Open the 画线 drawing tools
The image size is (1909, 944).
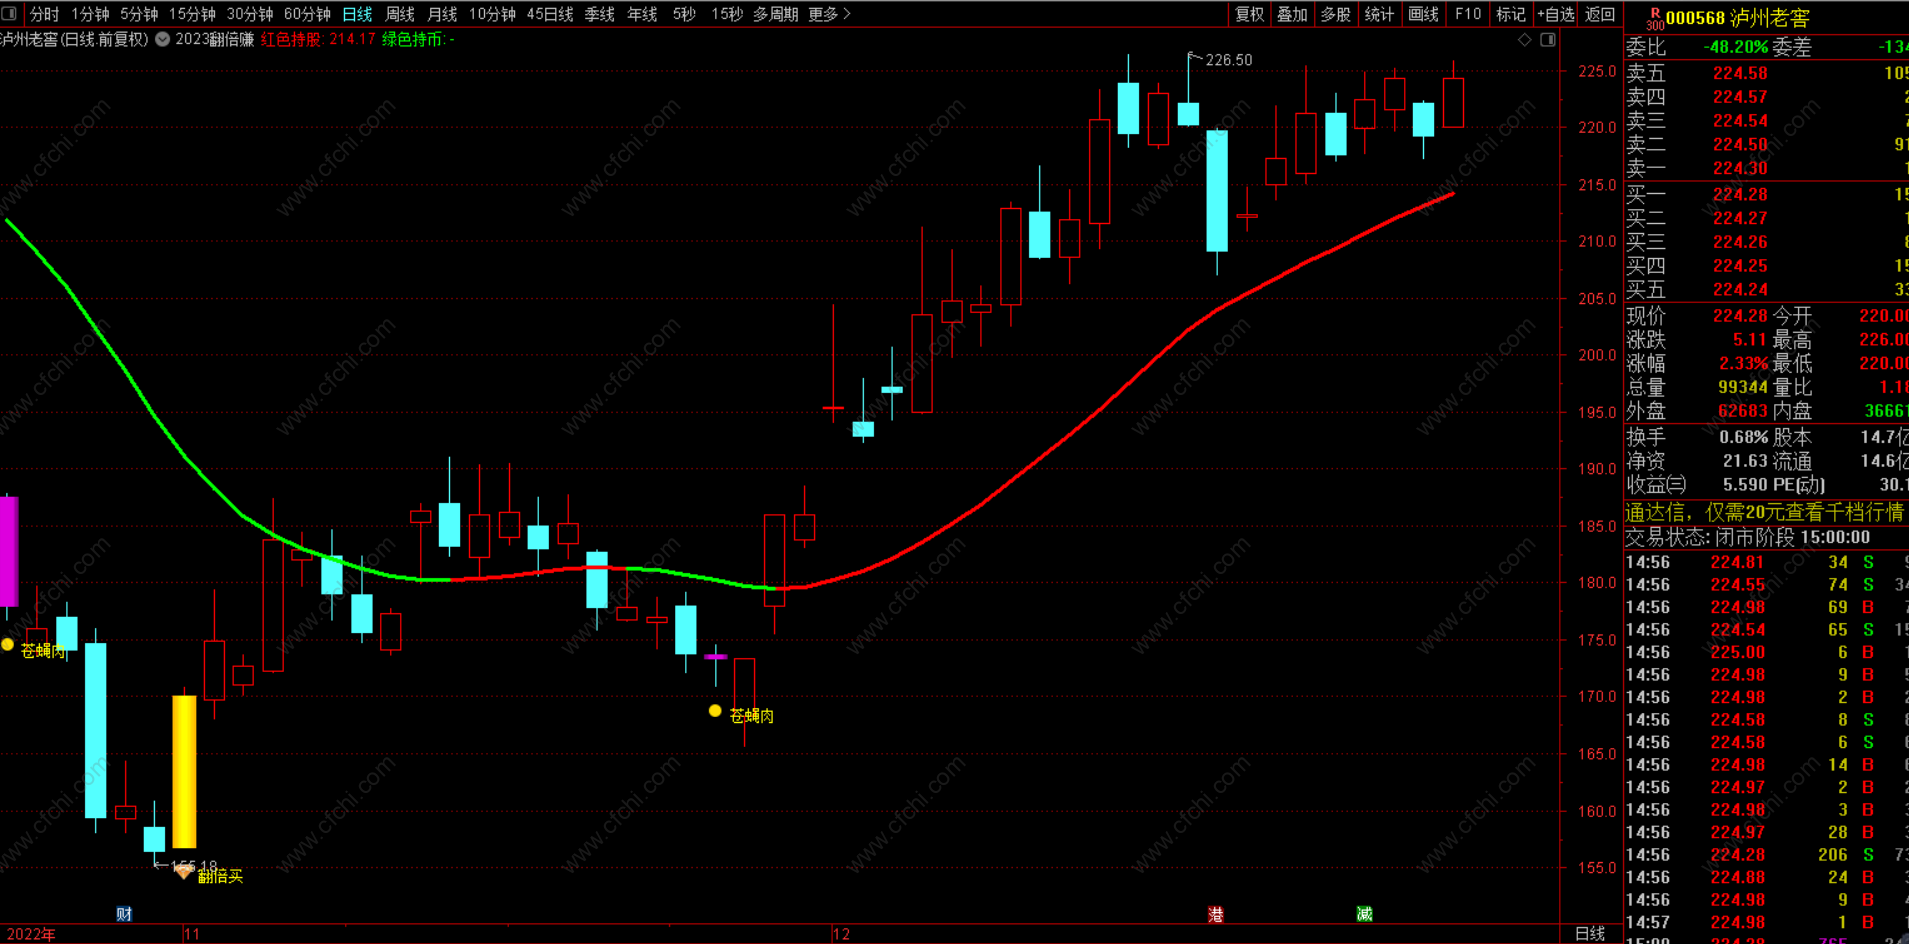tap(1423, 14)
